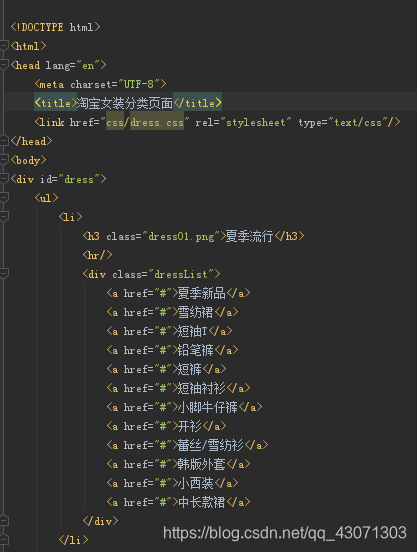Collapse the head lang="en" fold marker
Image resolution: width=417 pixels, height=552 pixels.
tap(4, 65)
